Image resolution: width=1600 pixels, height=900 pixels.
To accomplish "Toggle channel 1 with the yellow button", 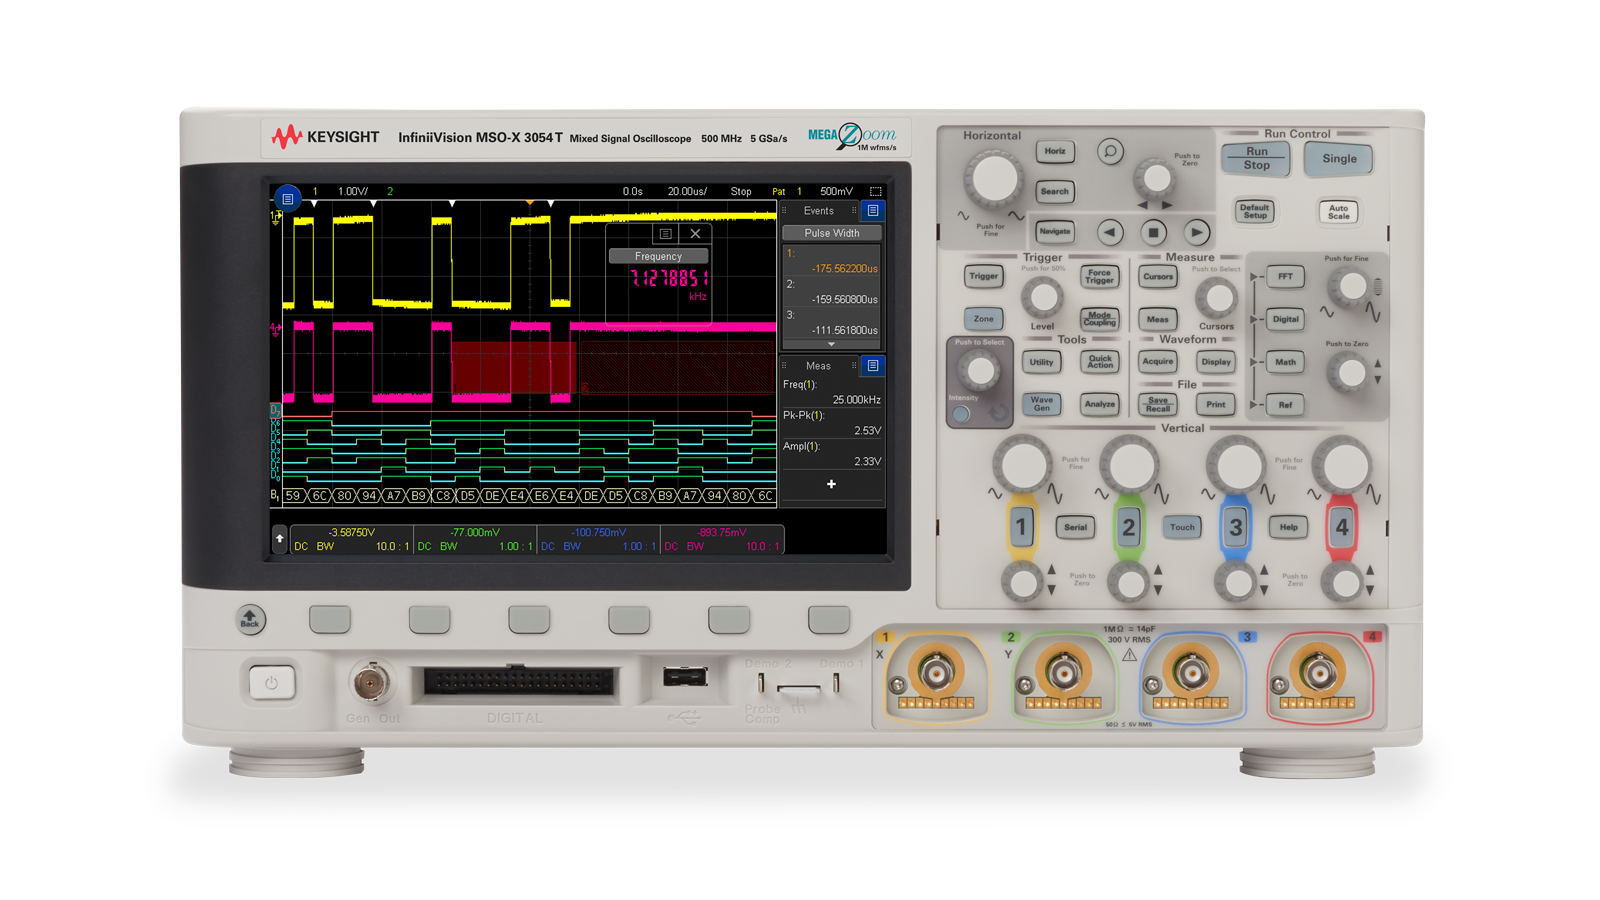I will click(x=1021, y=526).
